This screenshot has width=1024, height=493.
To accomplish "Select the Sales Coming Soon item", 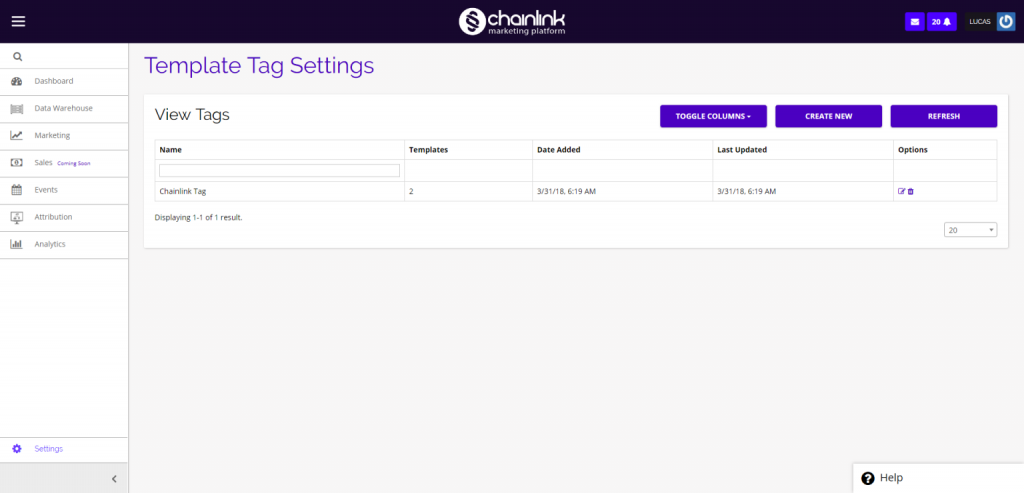I will point(64,163).
